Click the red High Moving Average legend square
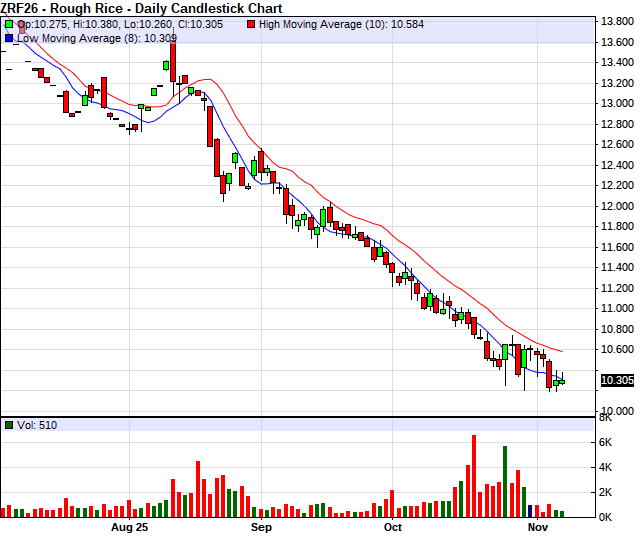The height and width of the screenshot is (536, 640). coord(250,23)
